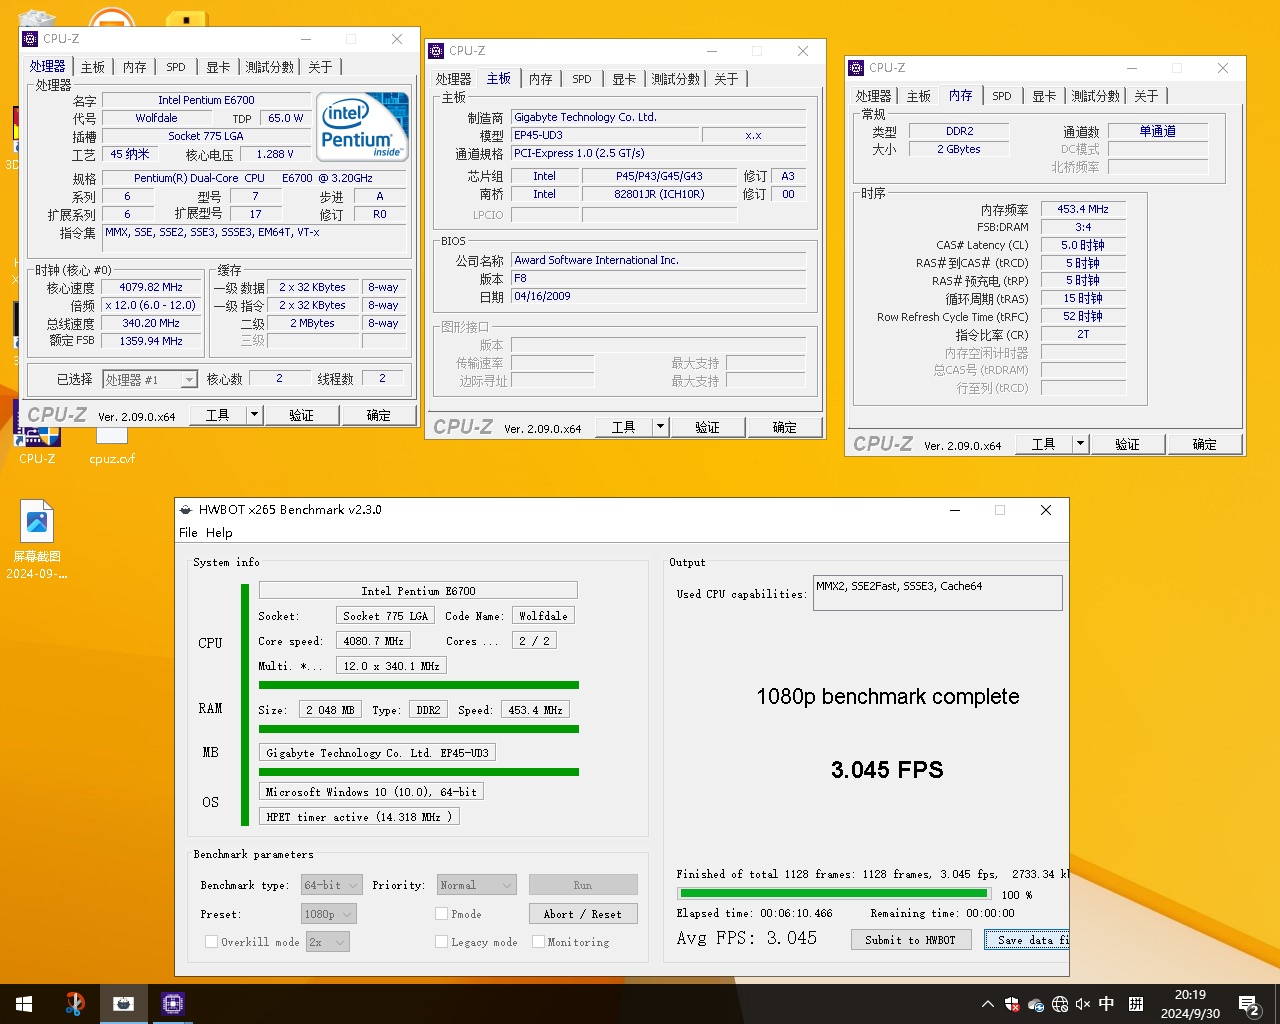Click the title icon of the 内存 CPU-Z window
Viewport: 1280px width, 1024px height.
coord(856,68)
